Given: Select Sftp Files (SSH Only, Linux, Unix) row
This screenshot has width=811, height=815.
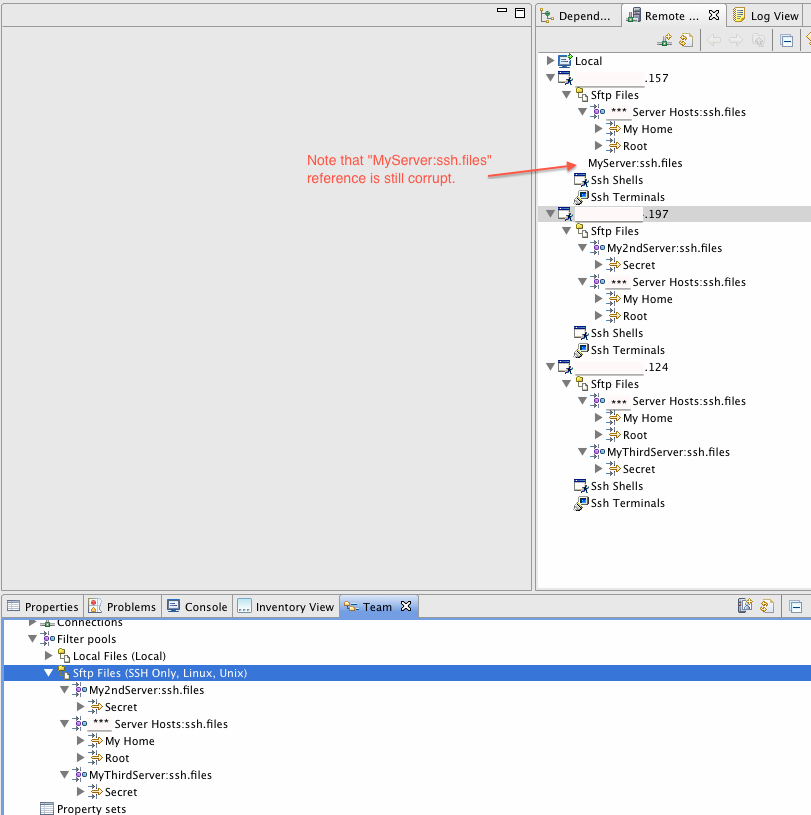Looking at the screenshot, I should point(159,673).
